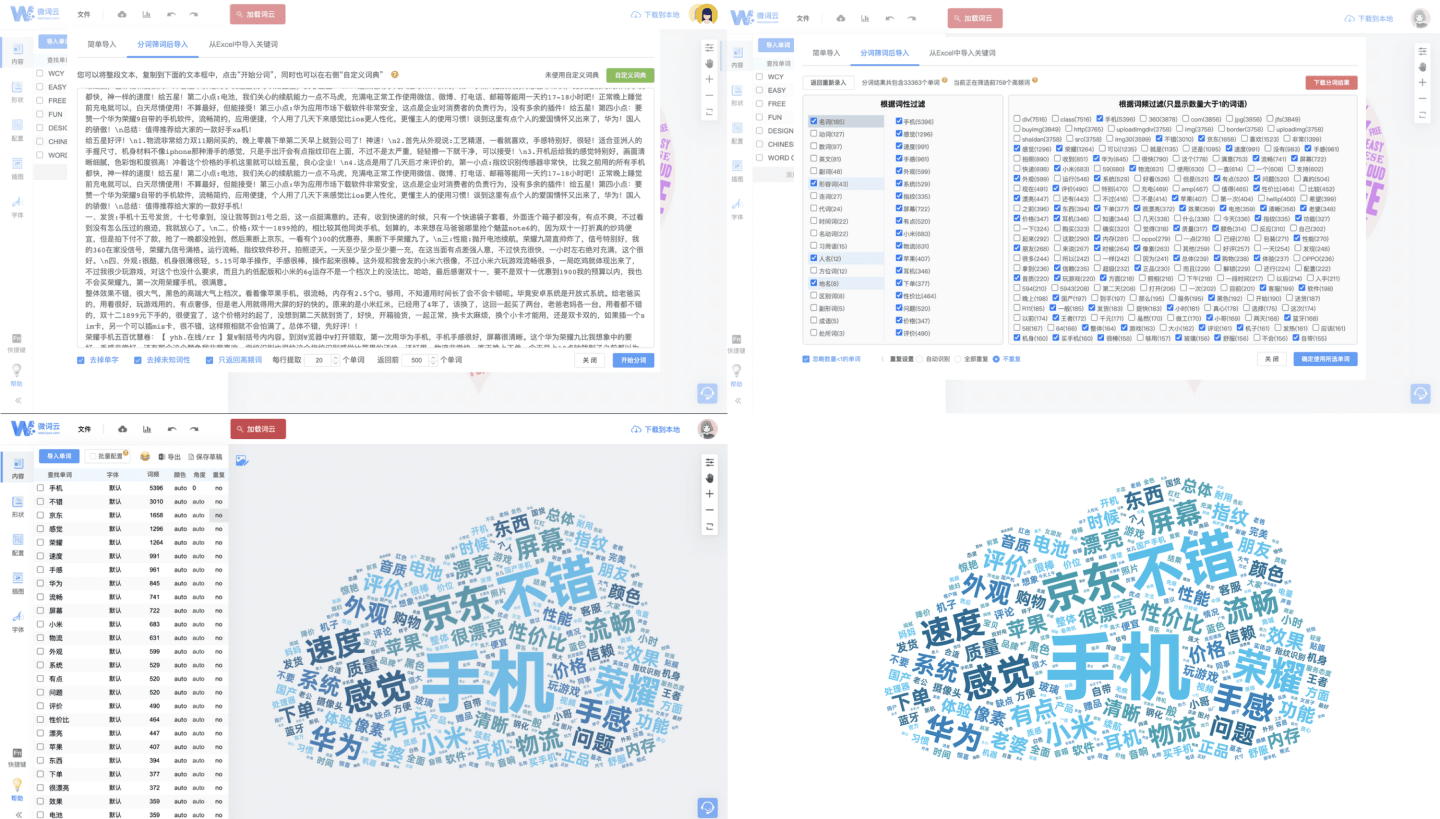Open the 简单导入 tab in the word-filter dialog

pos(826,52)
